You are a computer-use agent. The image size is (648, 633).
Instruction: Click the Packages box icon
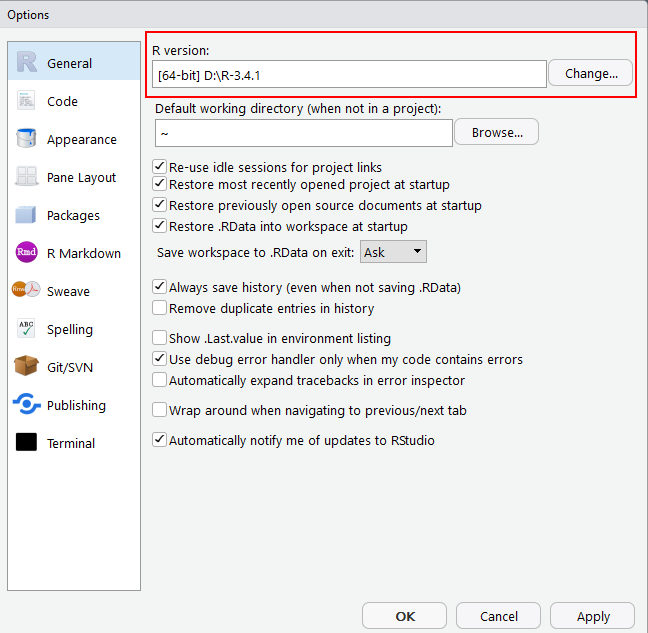(26, 215)
